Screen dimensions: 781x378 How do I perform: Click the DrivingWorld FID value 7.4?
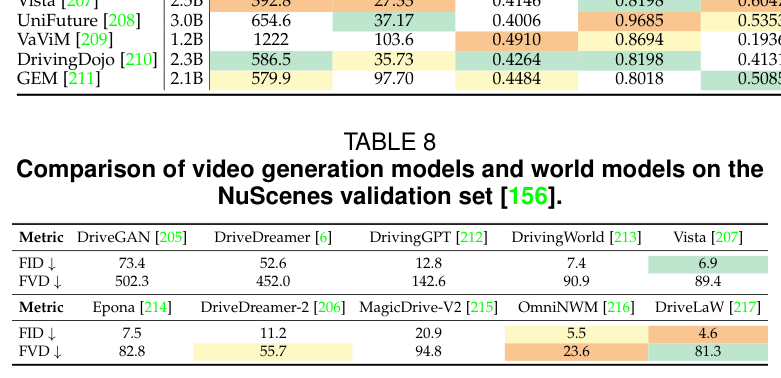(x=576, y=263)
